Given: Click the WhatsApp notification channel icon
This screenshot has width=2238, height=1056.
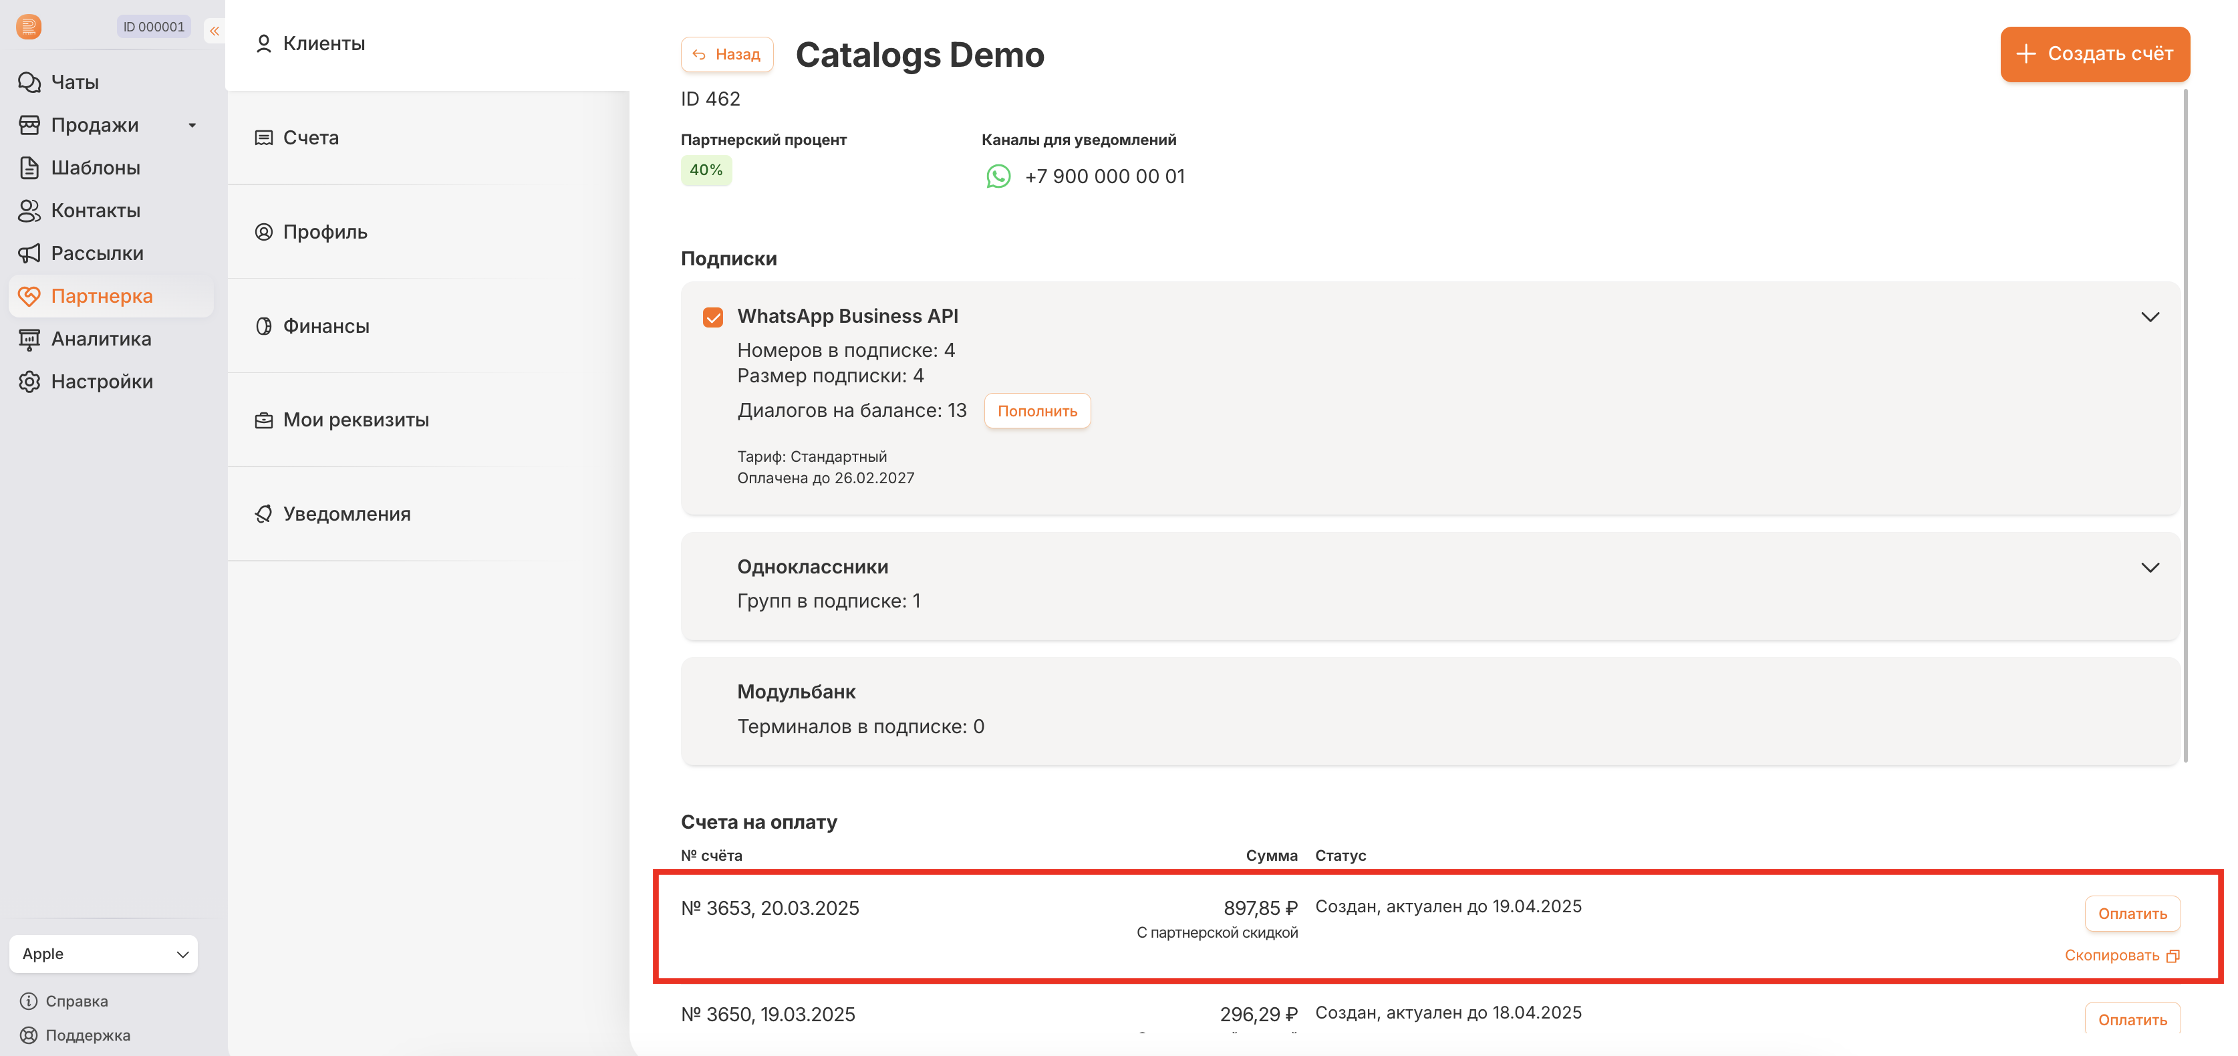Looking at the screenshot, I should point(998,177).
